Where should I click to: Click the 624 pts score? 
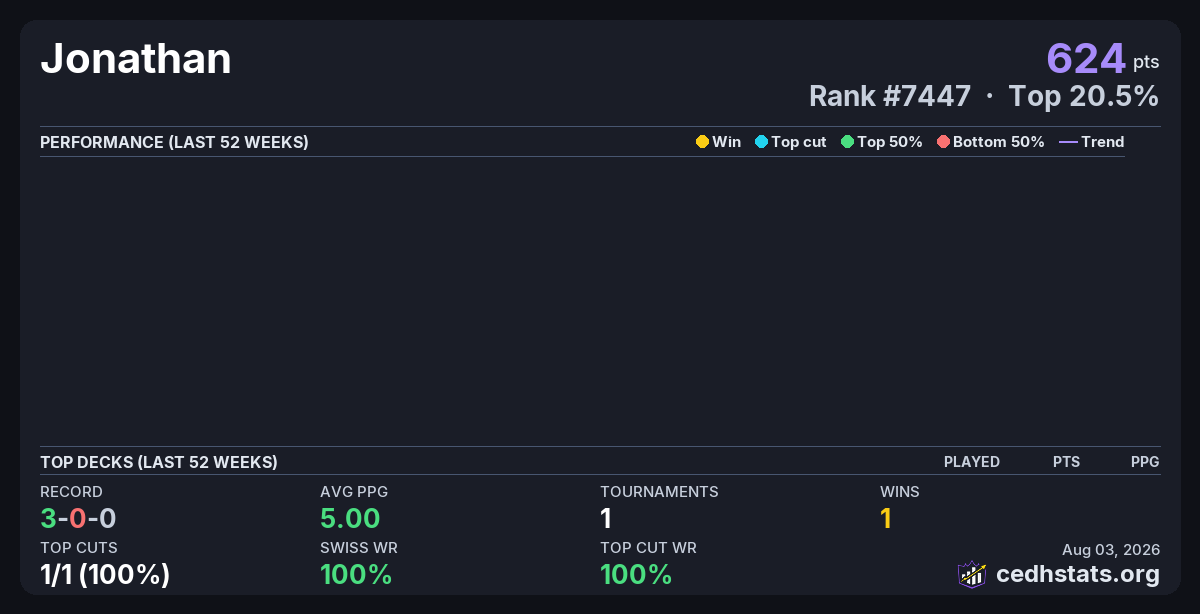[x=1103, y=59]
